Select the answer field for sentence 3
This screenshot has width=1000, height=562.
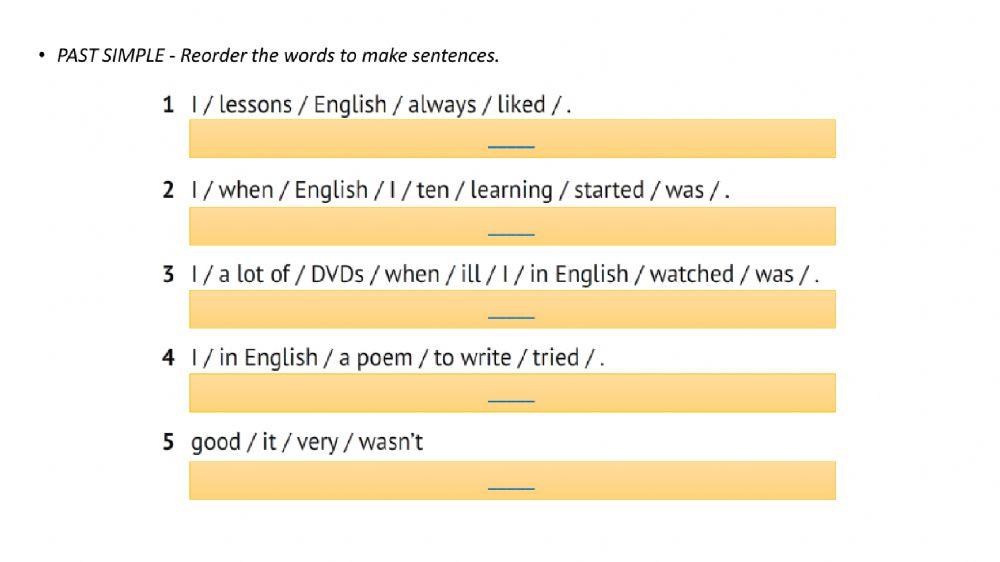pos(511,310)
